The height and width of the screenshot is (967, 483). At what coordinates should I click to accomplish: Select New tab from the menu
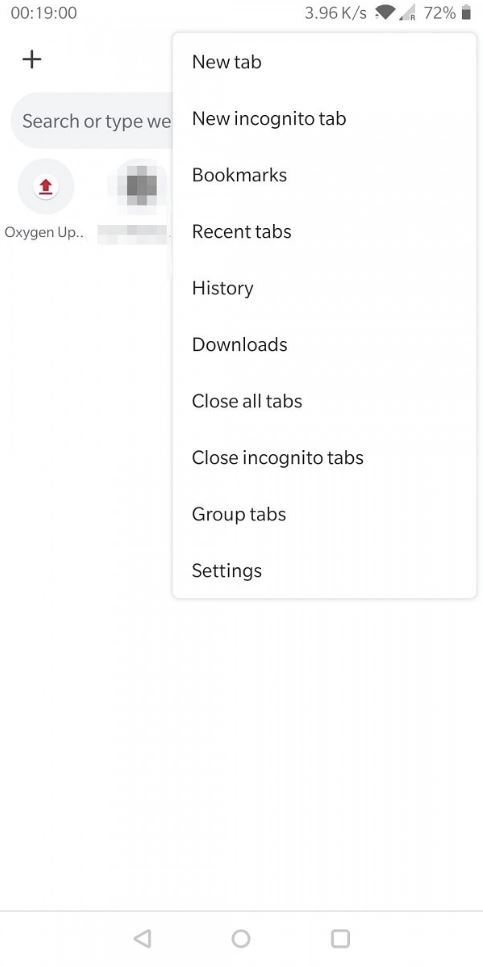324,62
